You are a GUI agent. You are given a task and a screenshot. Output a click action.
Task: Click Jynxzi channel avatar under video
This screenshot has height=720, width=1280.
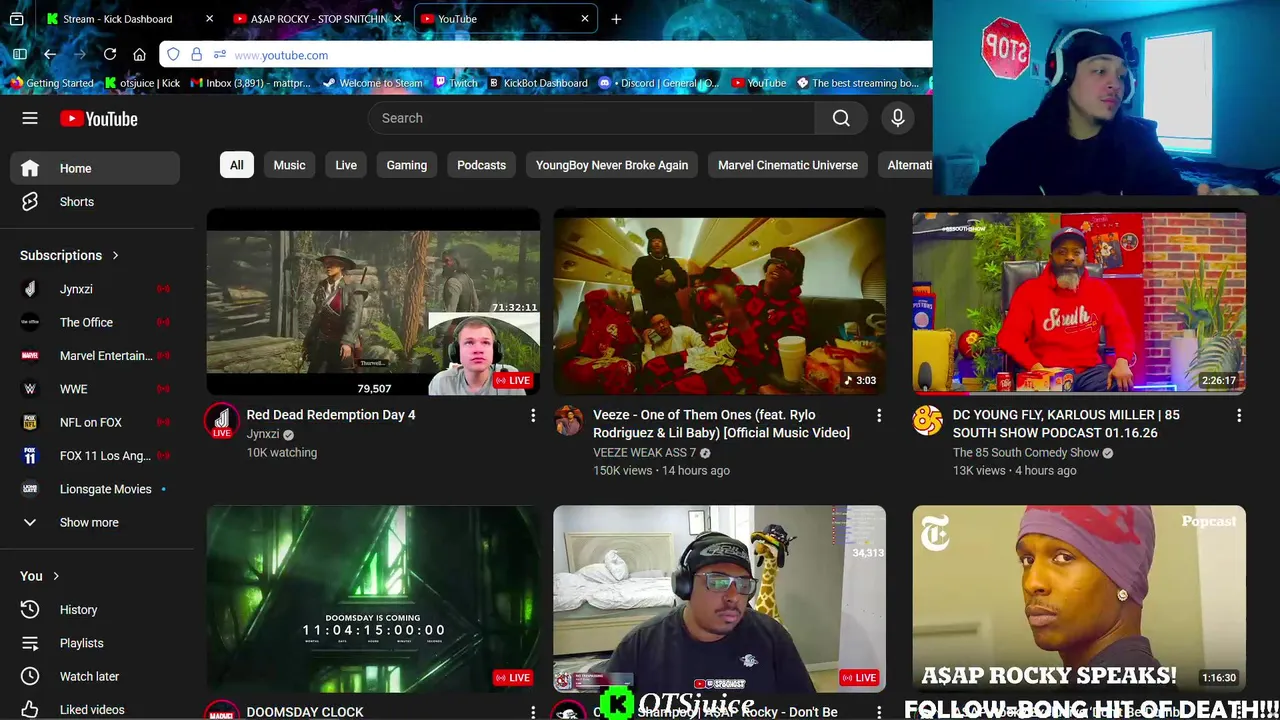pos(221,421)
